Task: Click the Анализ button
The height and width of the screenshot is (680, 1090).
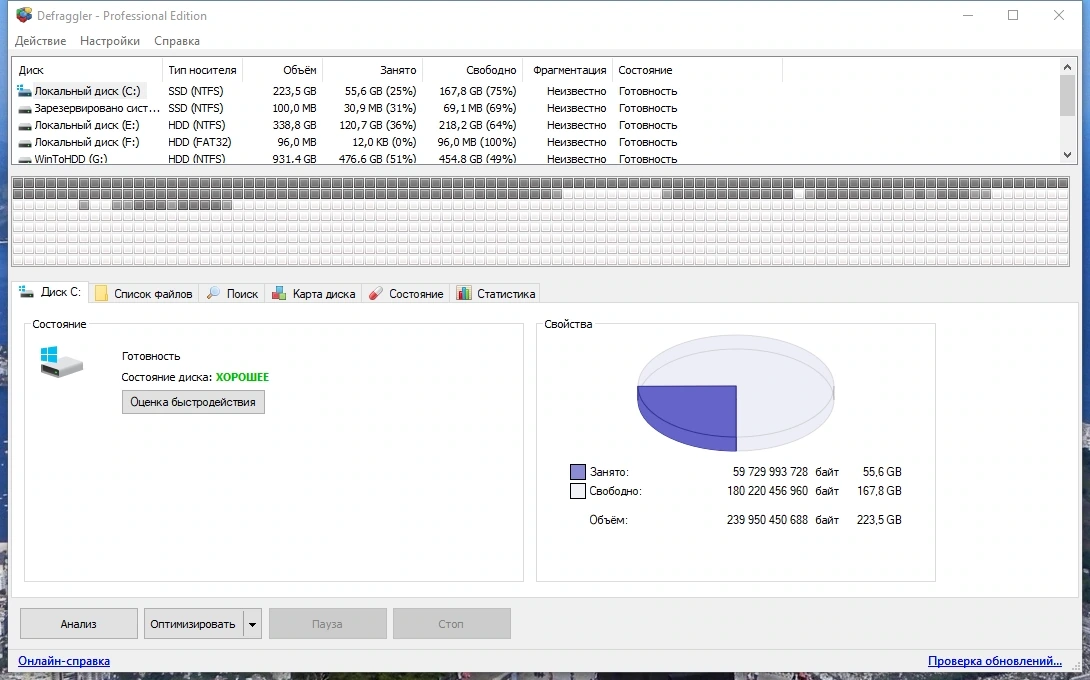Action: [79, 624]
